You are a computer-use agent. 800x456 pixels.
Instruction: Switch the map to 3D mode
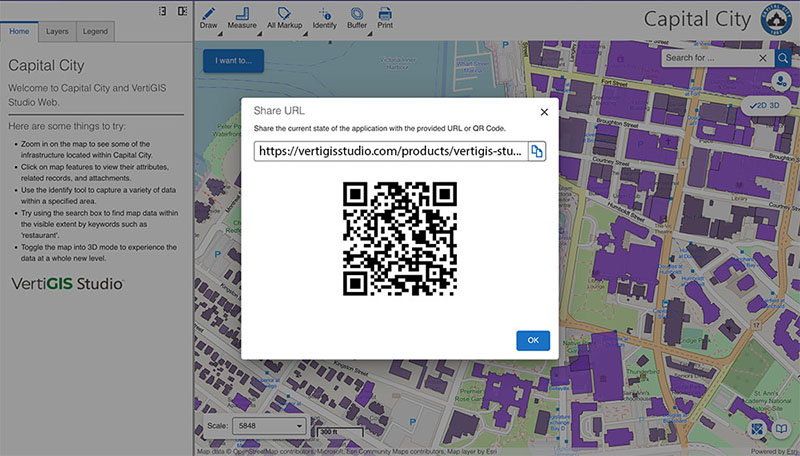click(x=774, y=106)
